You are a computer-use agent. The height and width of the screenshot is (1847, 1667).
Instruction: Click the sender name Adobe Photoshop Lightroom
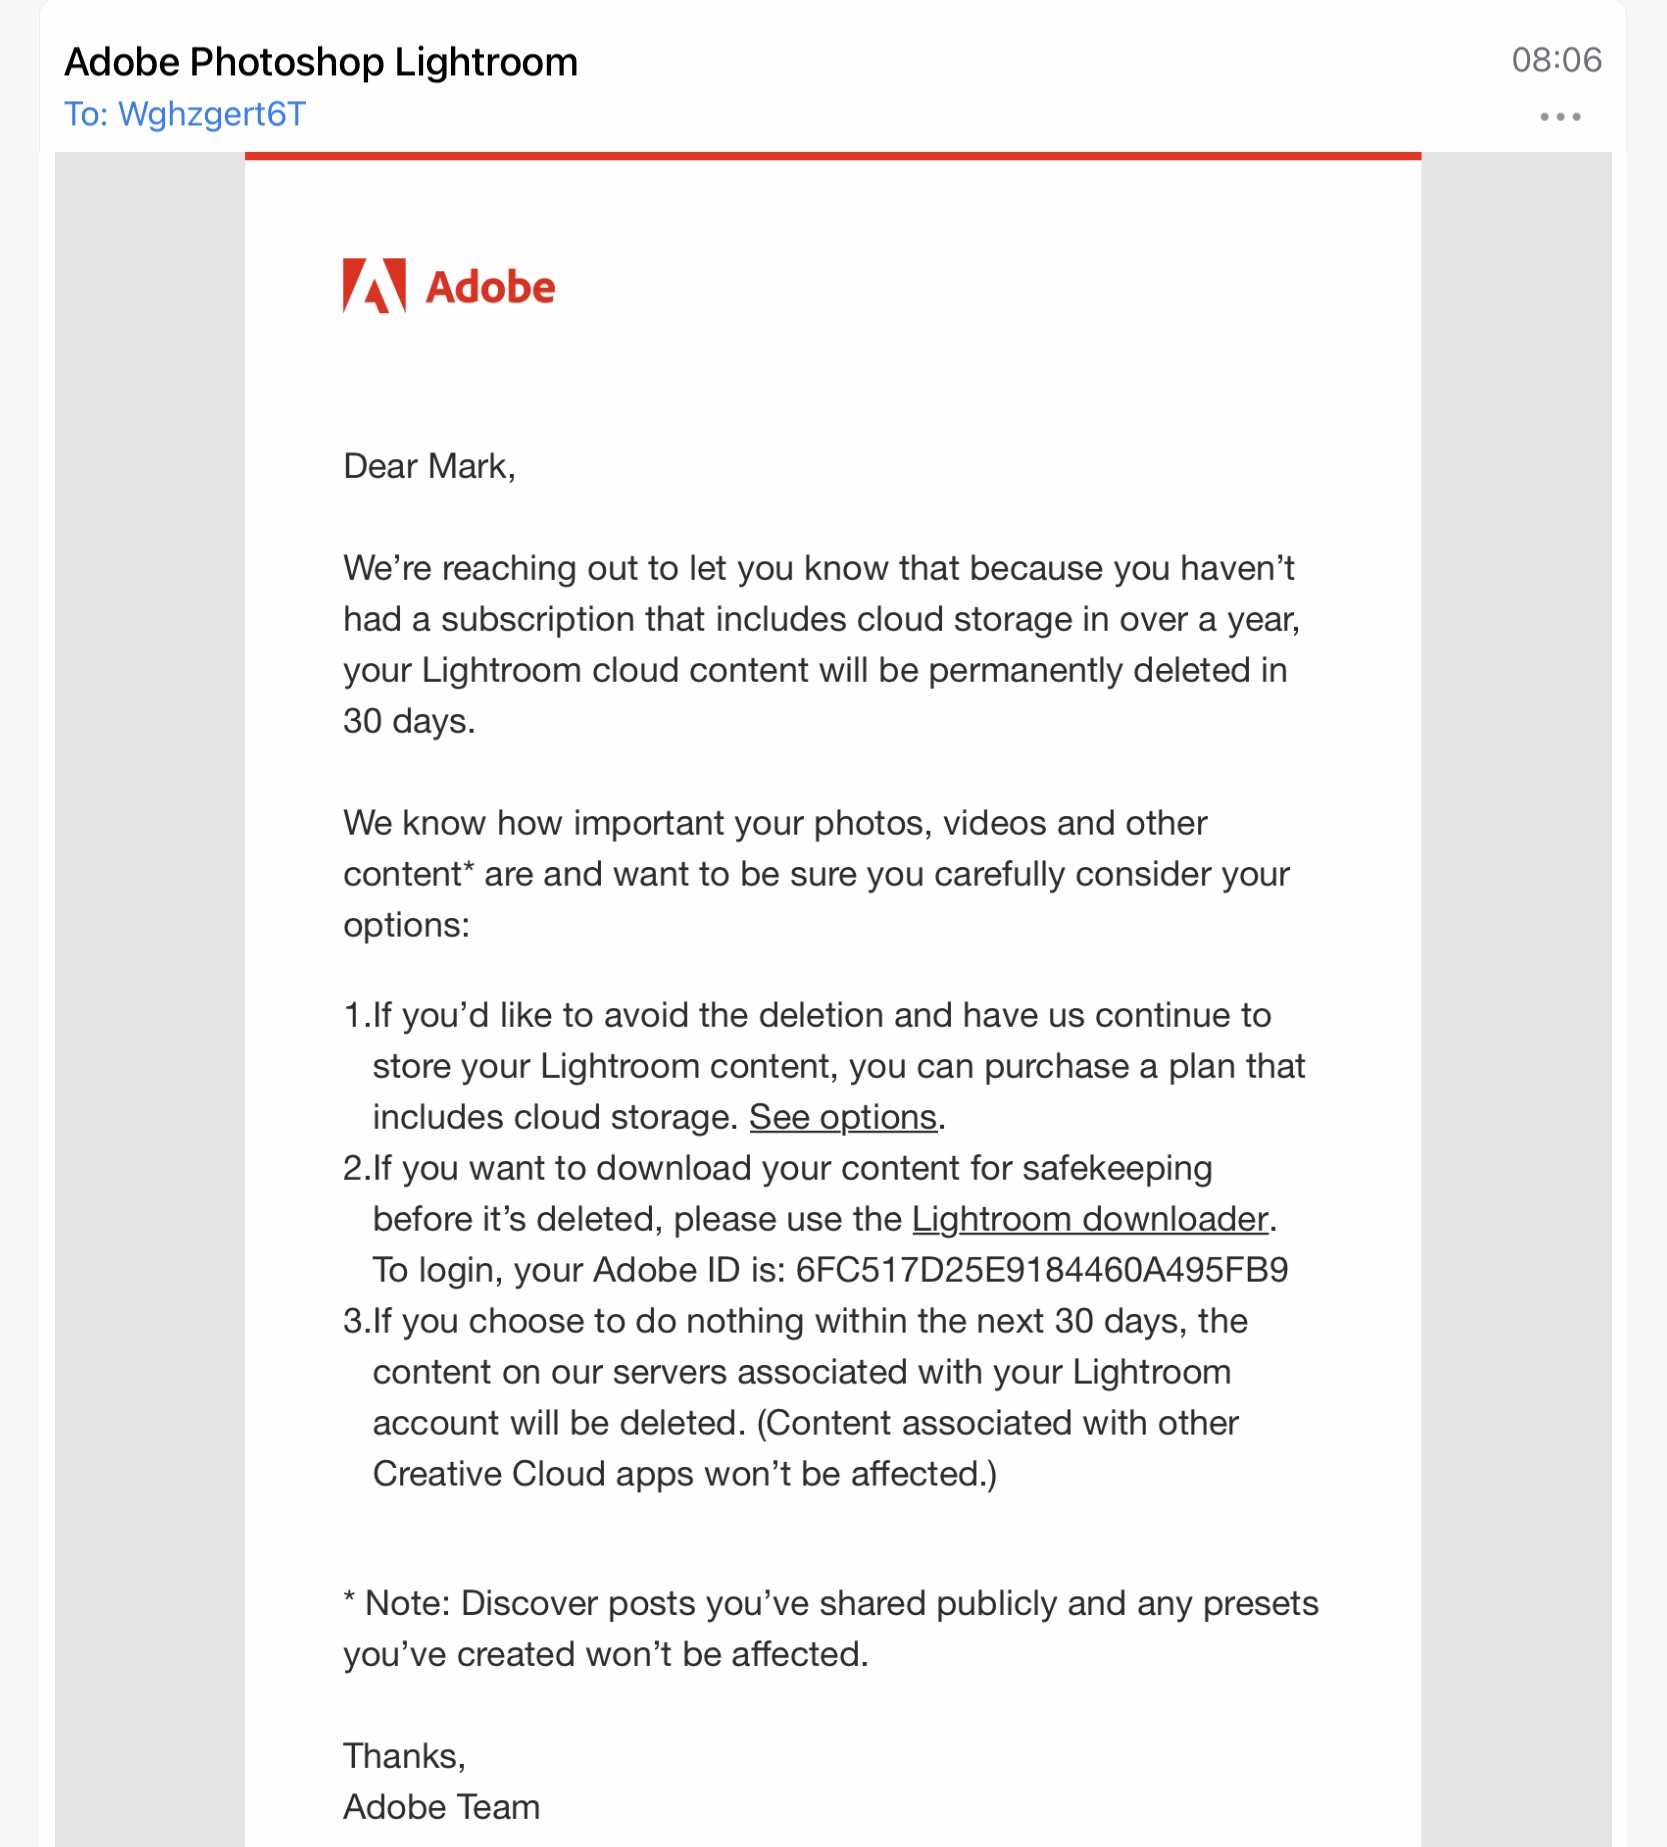coord(320,62)
